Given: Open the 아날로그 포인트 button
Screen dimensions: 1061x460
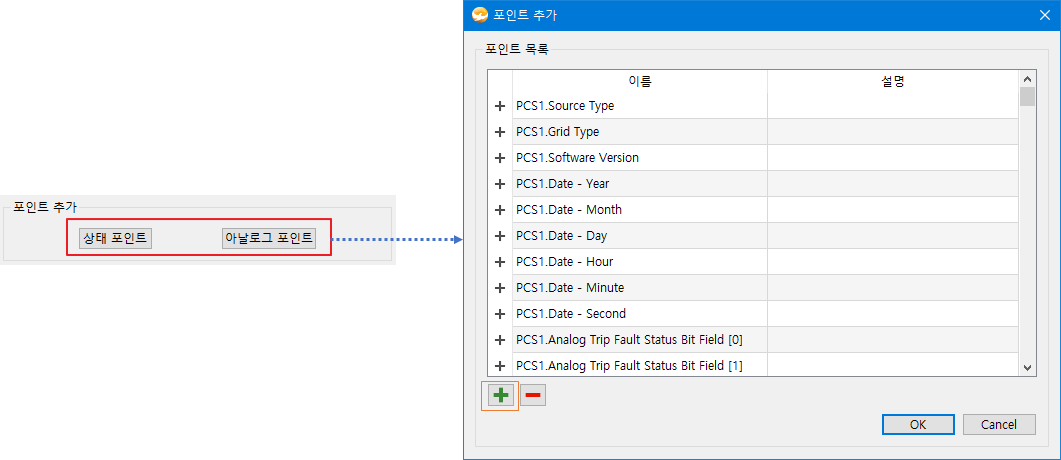Looking at the screenshot, I should 269,238.
